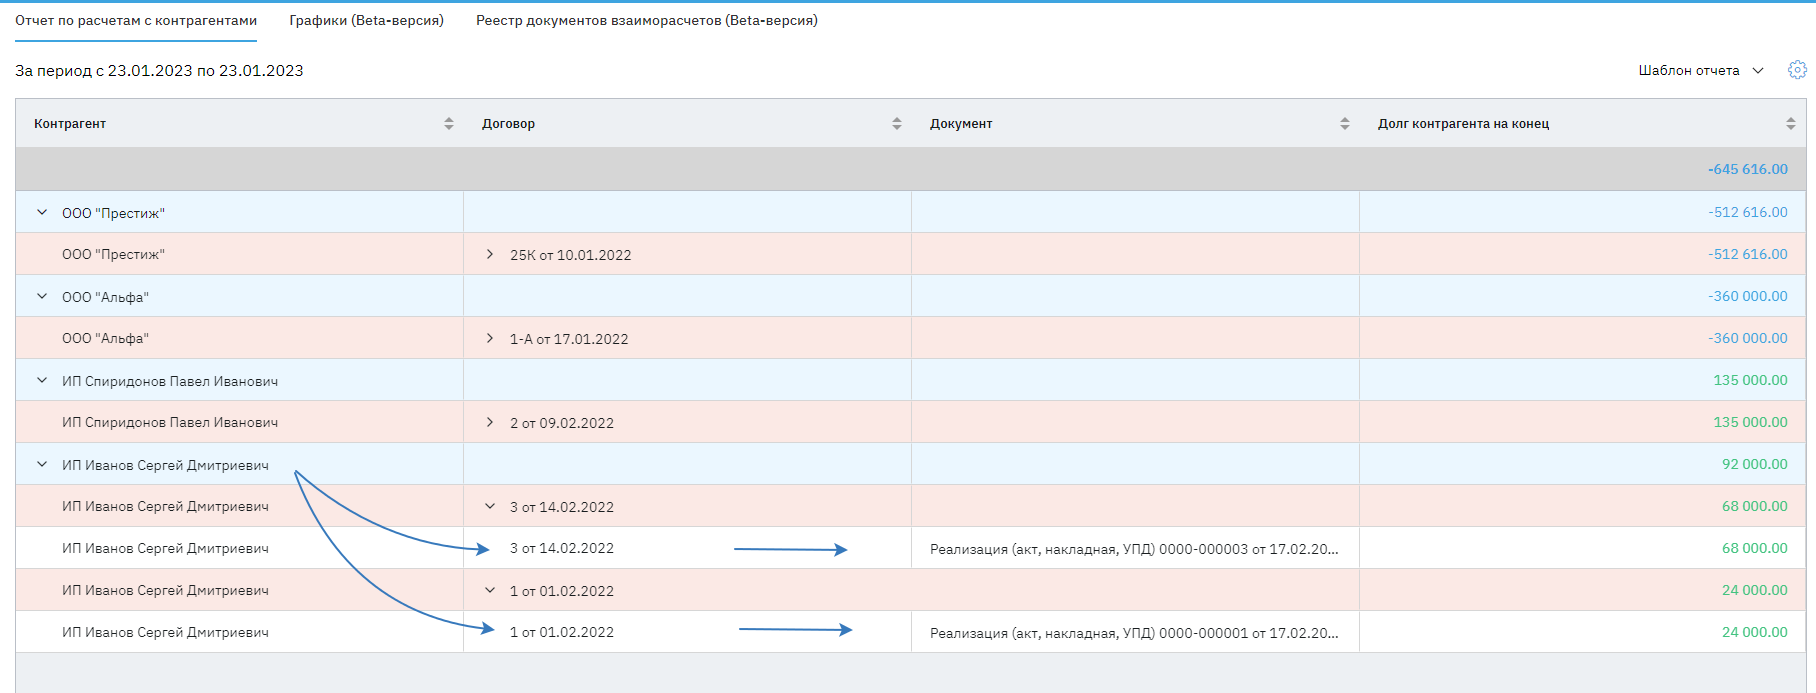Select Отчет по расчетам с контрагентами tab
Screen dimensions: 1816x693
136,20
